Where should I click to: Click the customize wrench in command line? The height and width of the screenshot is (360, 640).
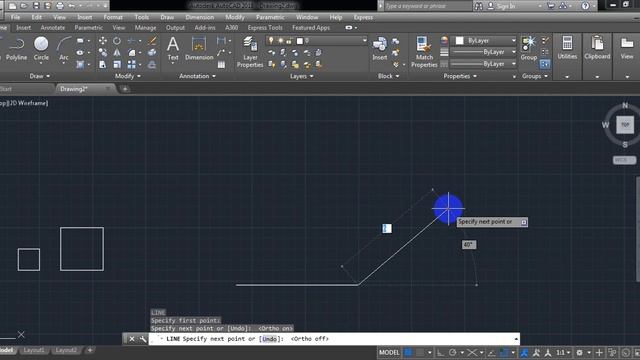click(142, 339)
